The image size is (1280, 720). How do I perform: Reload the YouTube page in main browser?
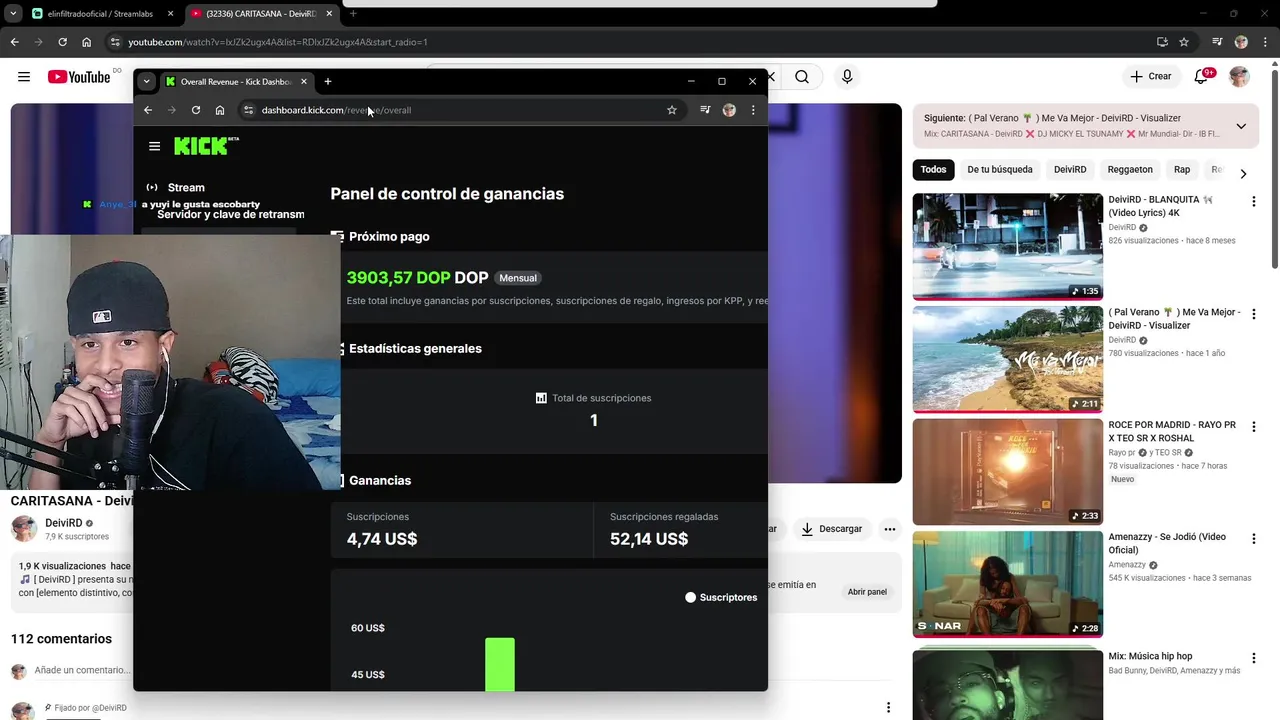pos(62,42)
